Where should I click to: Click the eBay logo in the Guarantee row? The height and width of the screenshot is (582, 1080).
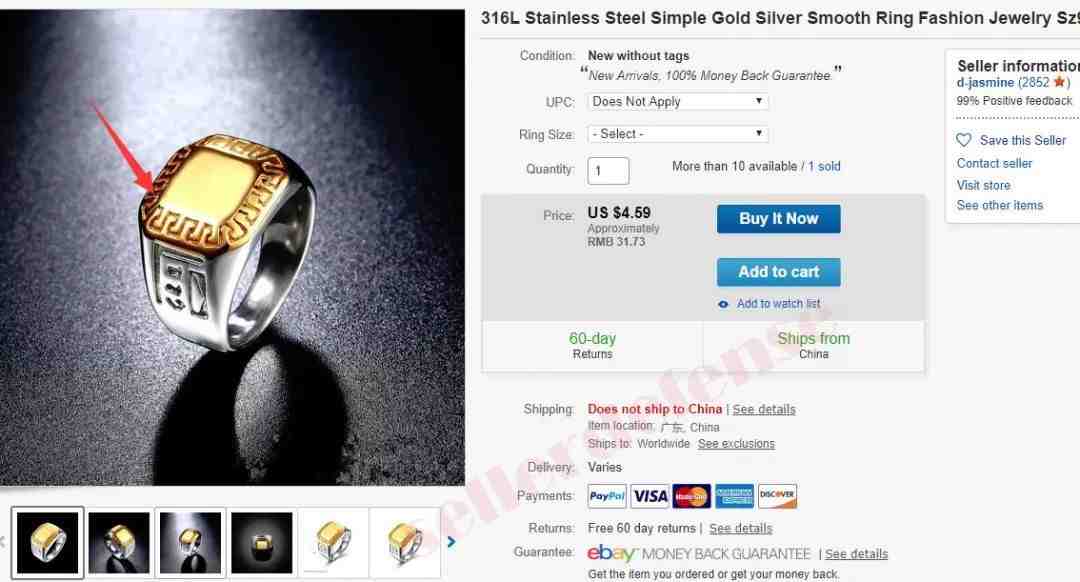click(611, 553)
